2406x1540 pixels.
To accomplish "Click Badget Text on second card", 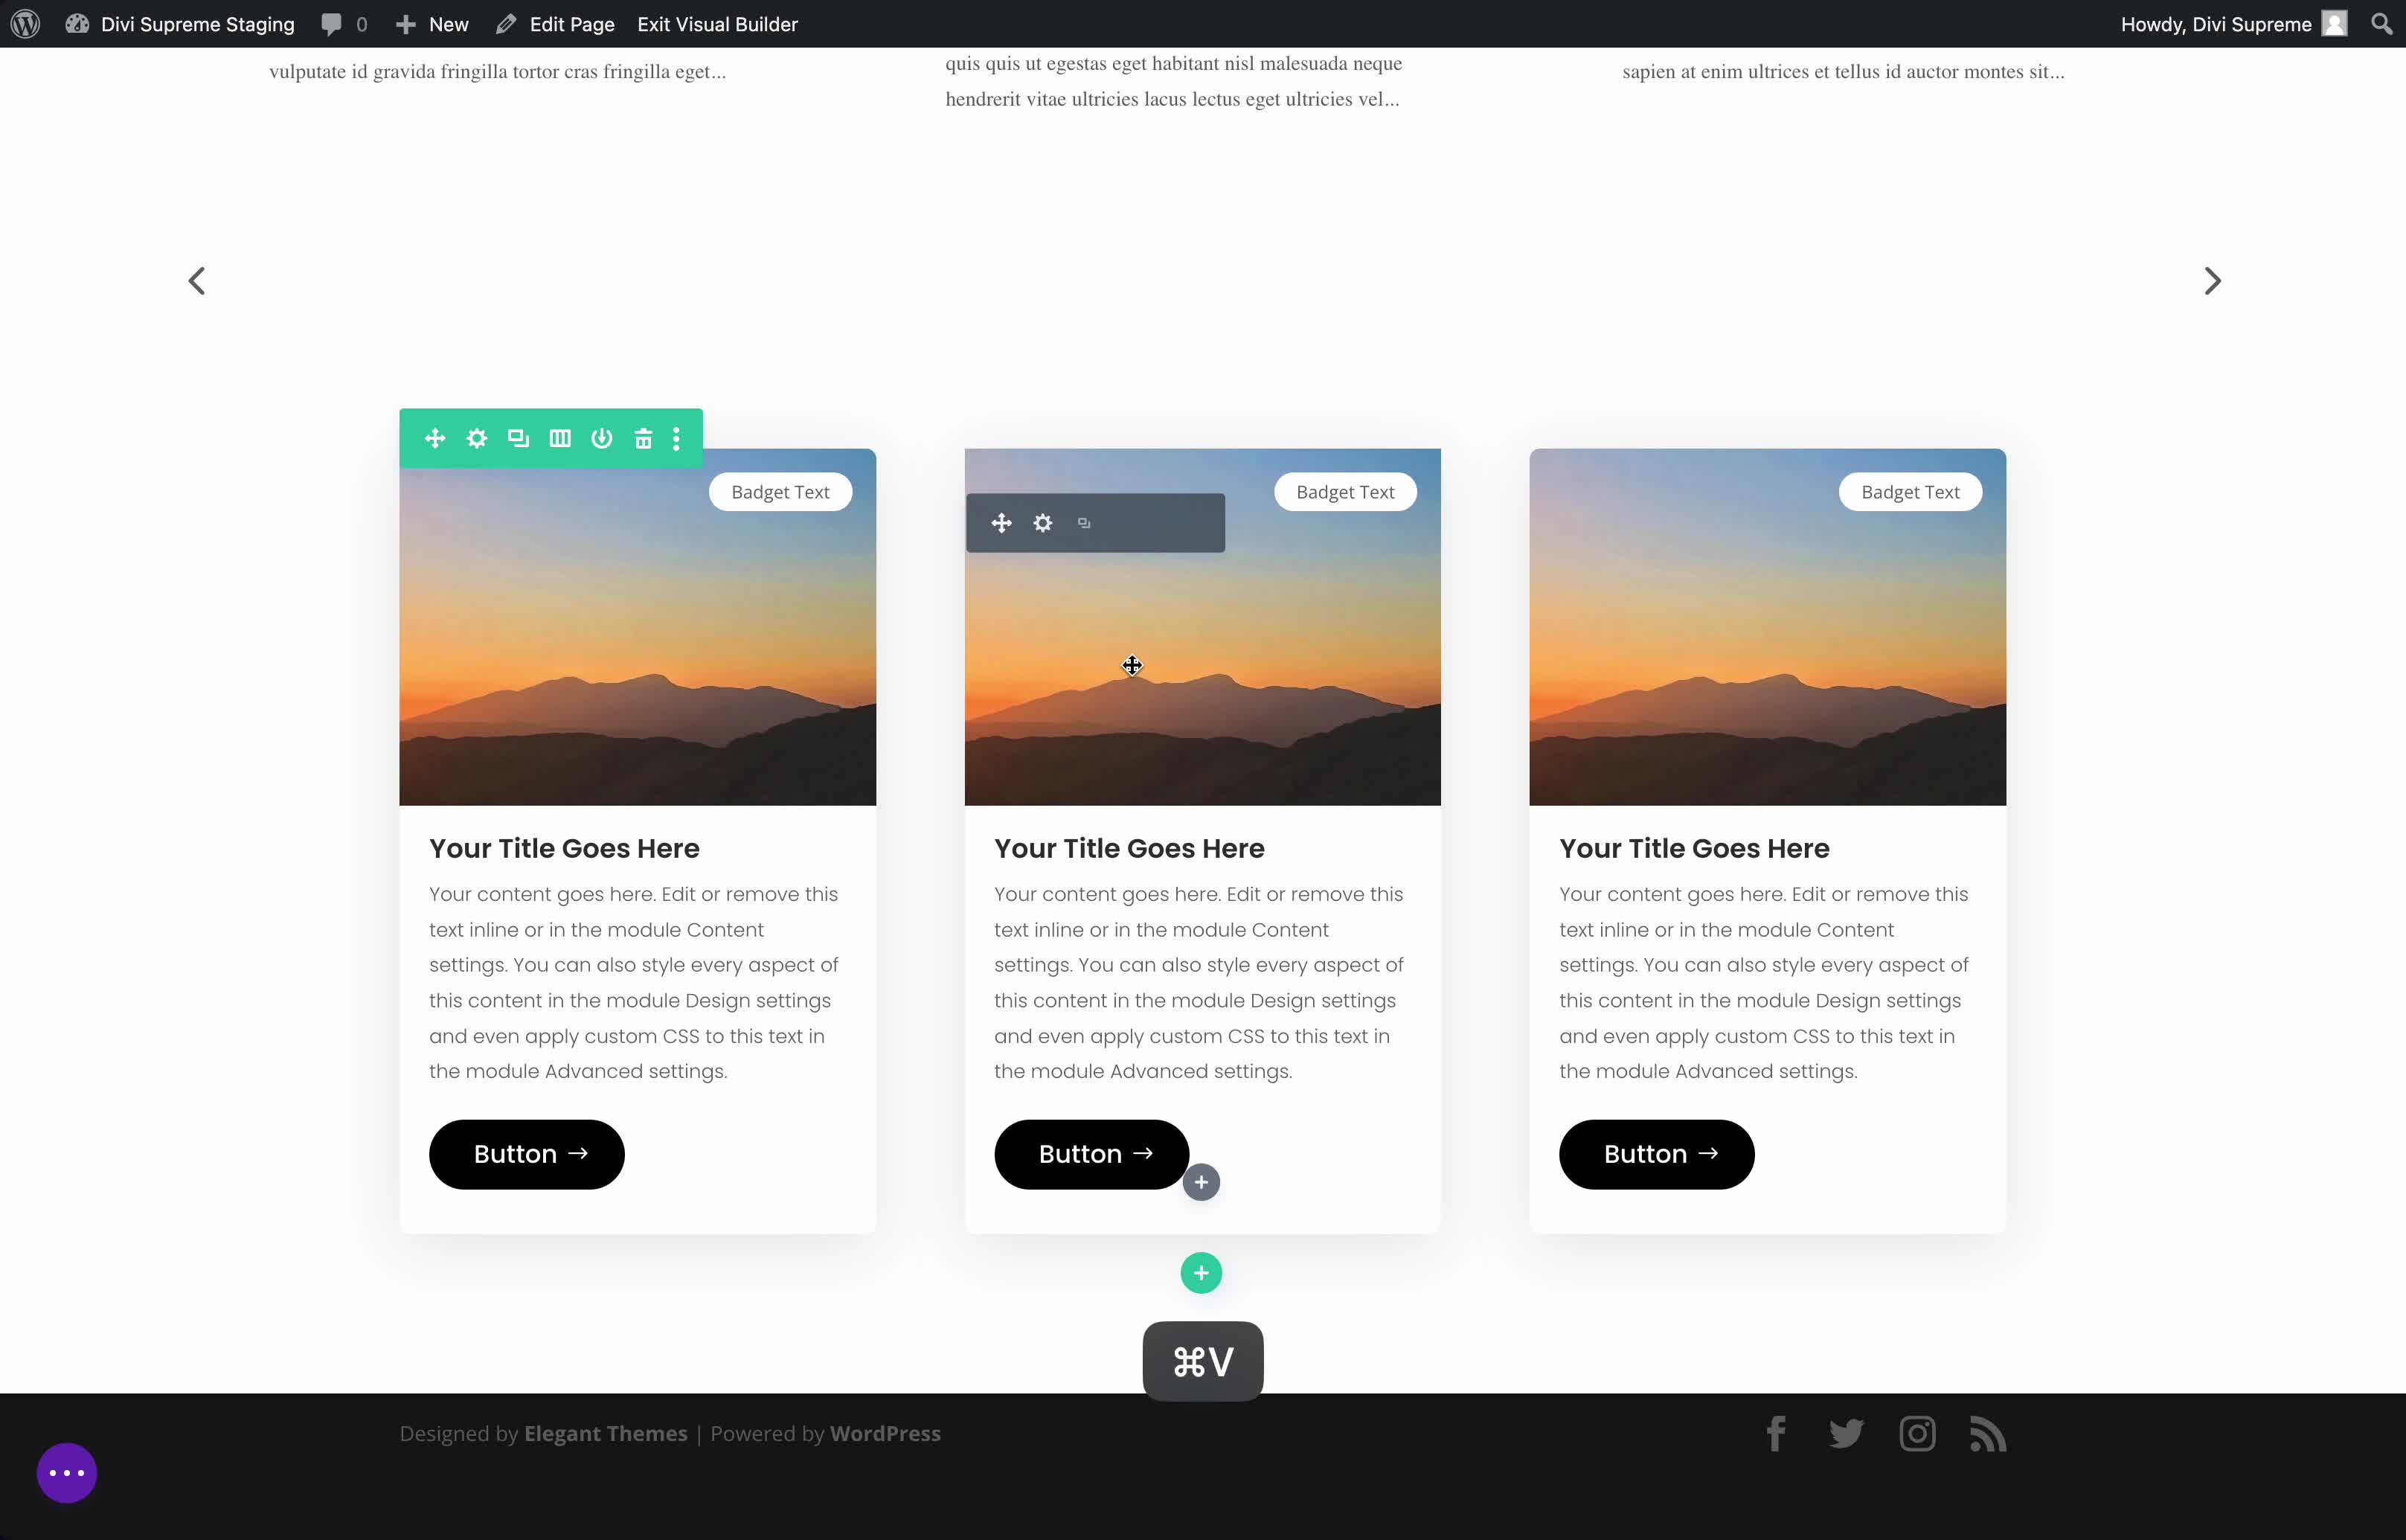I will (x=1345, y=492).
